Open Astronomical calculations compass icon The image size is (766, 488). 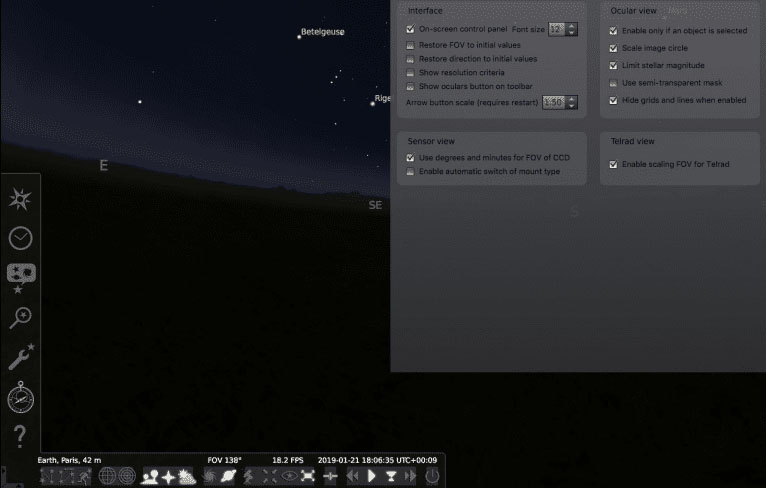click(20, 397)
